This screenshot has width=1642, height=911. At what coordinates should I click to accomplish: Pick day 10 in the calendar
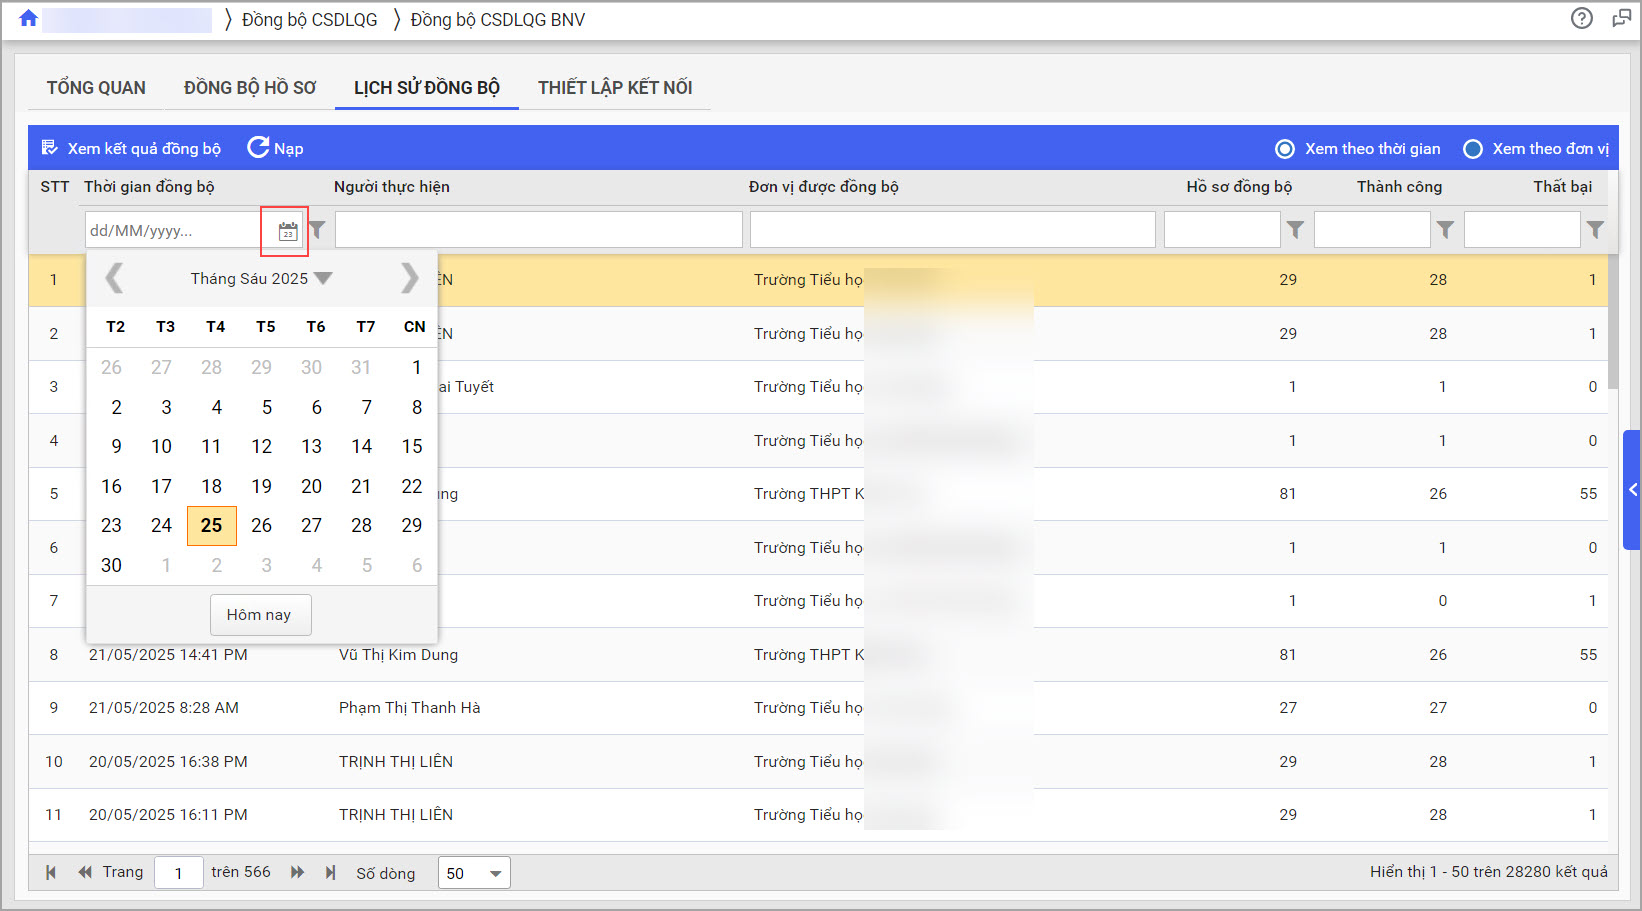[x=162, y=447]
